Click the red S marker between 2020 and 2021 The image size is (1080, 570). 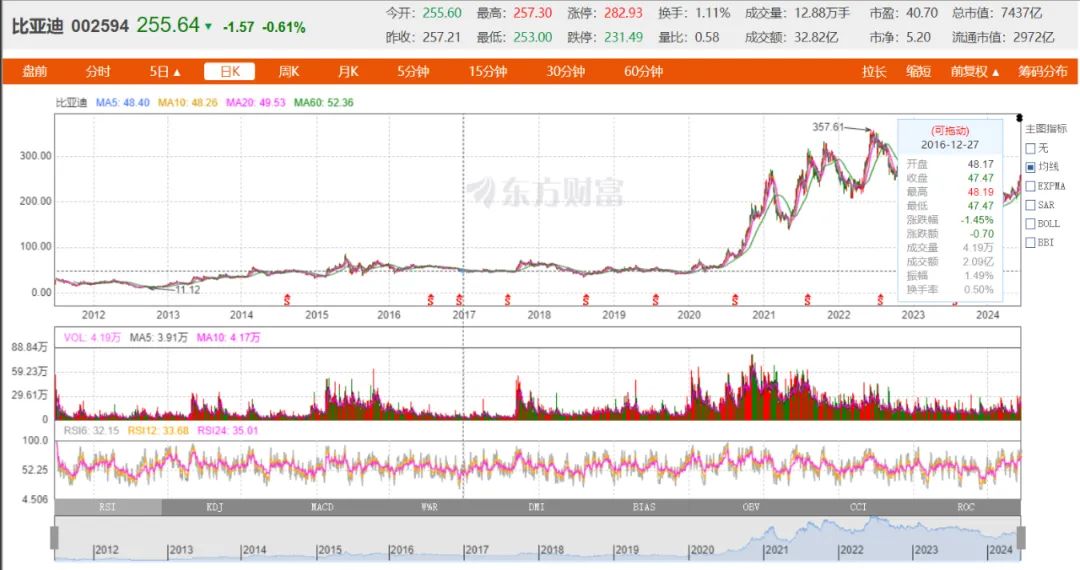(x=735, y=299)
